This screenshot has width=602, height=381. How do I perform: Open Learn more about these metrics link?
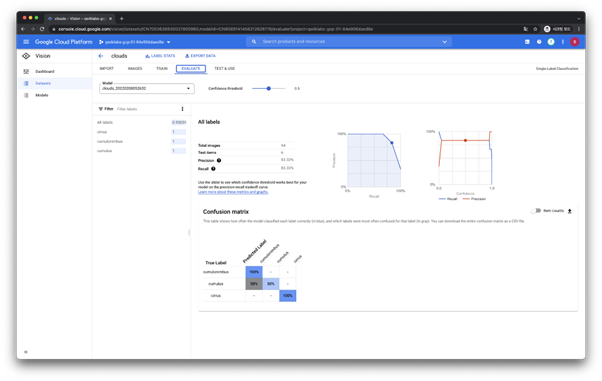coord(233,192)
